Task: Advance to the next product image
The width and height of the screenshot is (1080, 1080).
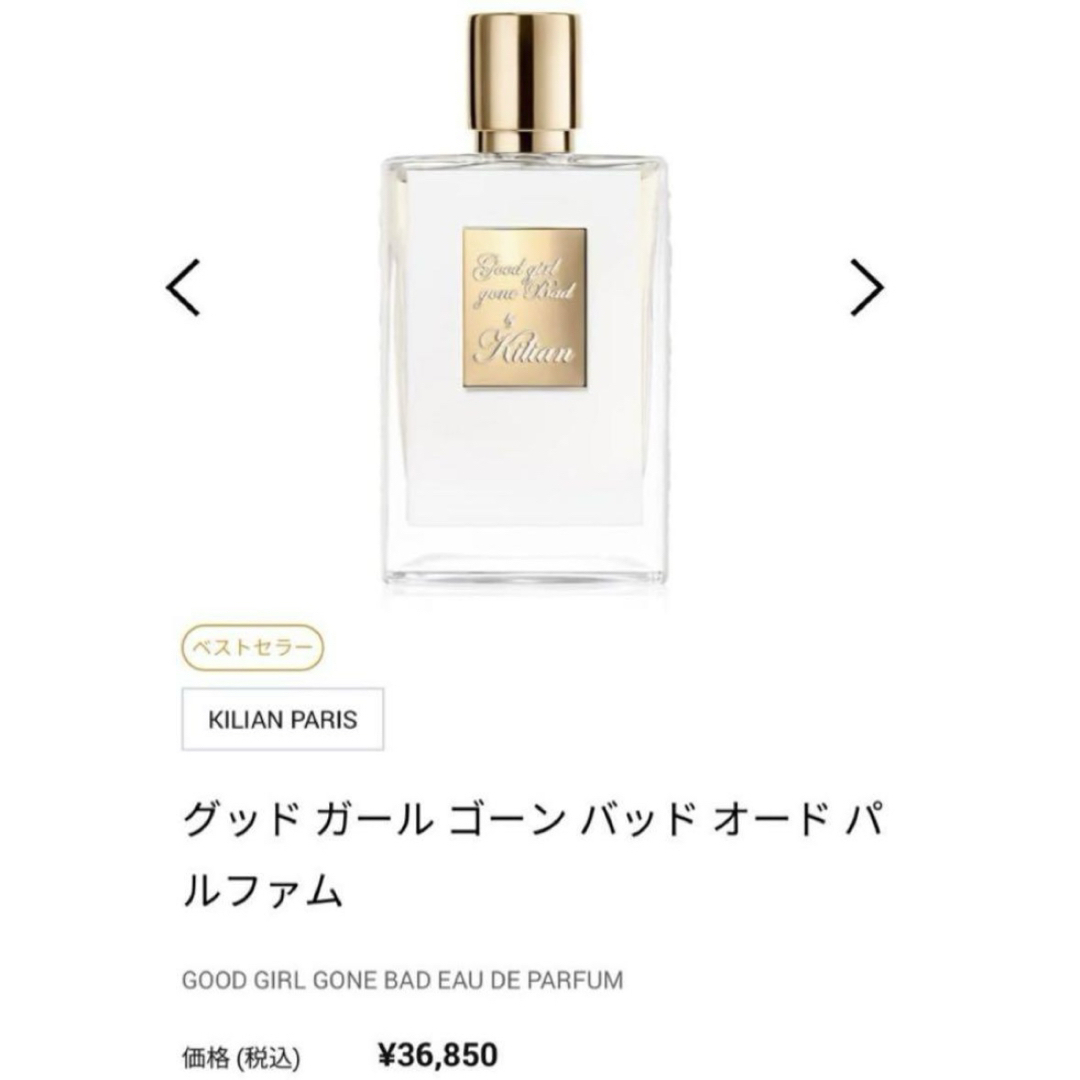Action: pyautogui.click(x=866, y=287)
